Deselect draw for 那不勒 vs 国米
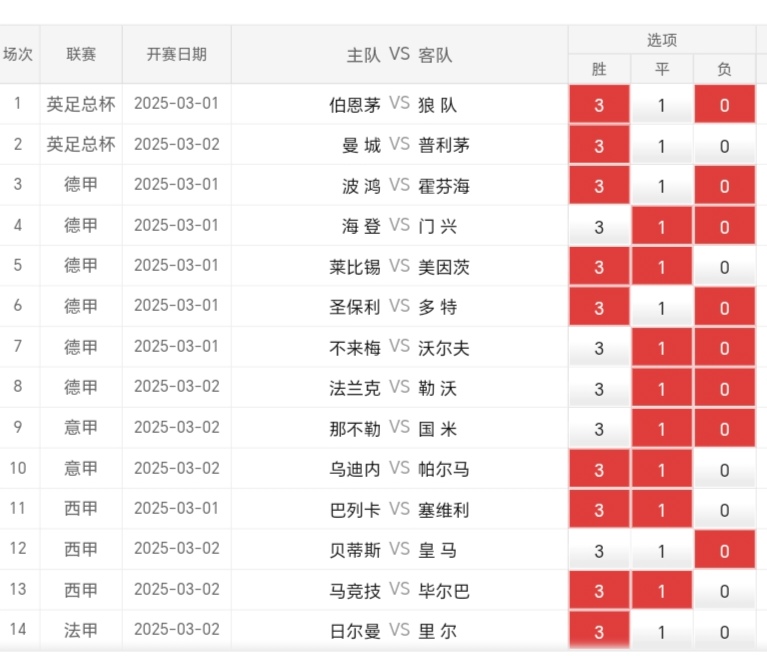 [662, 429]
